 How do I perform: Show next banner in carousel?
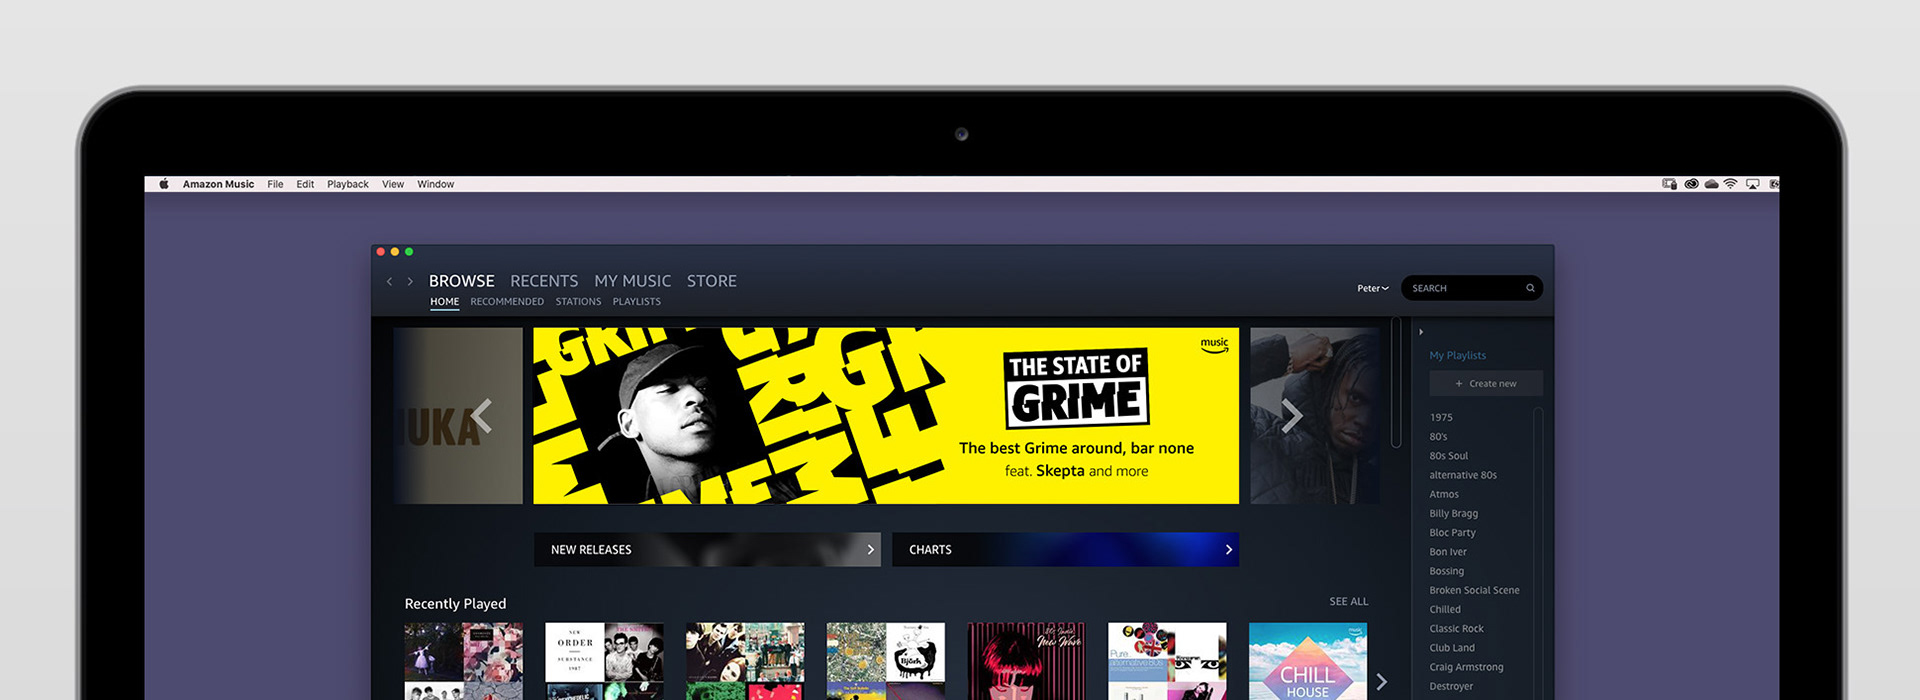(1292, 416)
